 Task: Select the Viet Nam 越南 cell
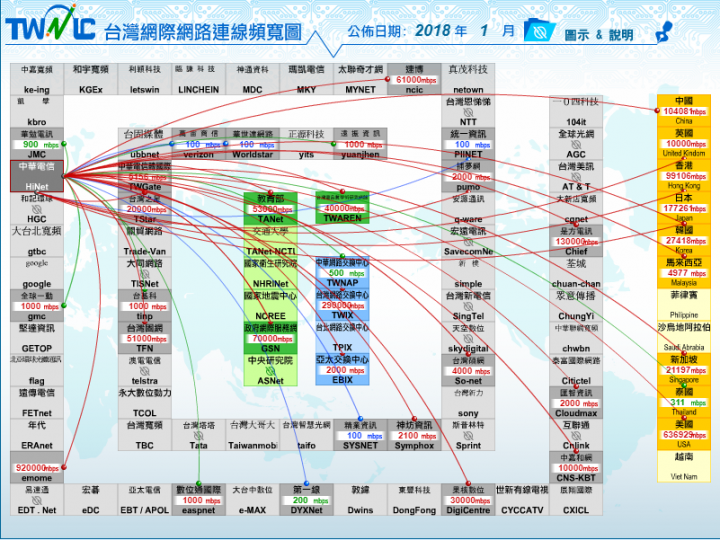tap(684, 467)
